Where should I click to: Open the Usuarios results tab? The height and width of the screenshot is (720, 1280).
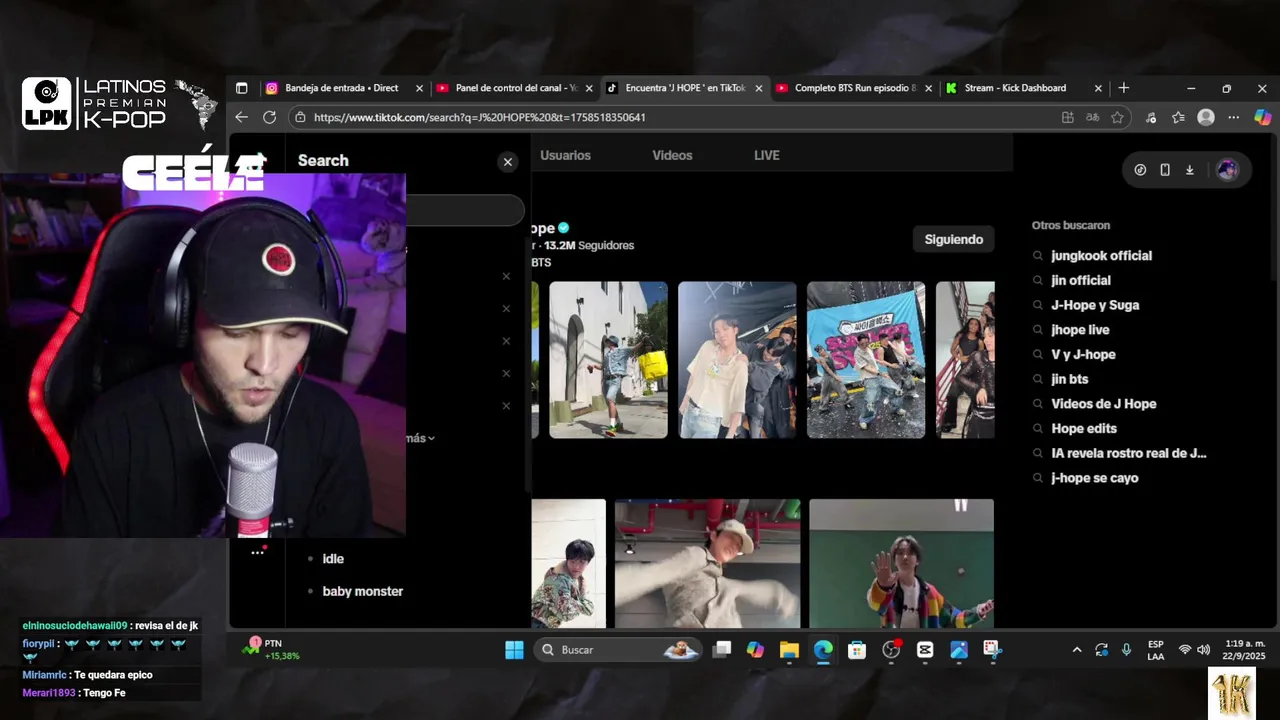point(565,155)
